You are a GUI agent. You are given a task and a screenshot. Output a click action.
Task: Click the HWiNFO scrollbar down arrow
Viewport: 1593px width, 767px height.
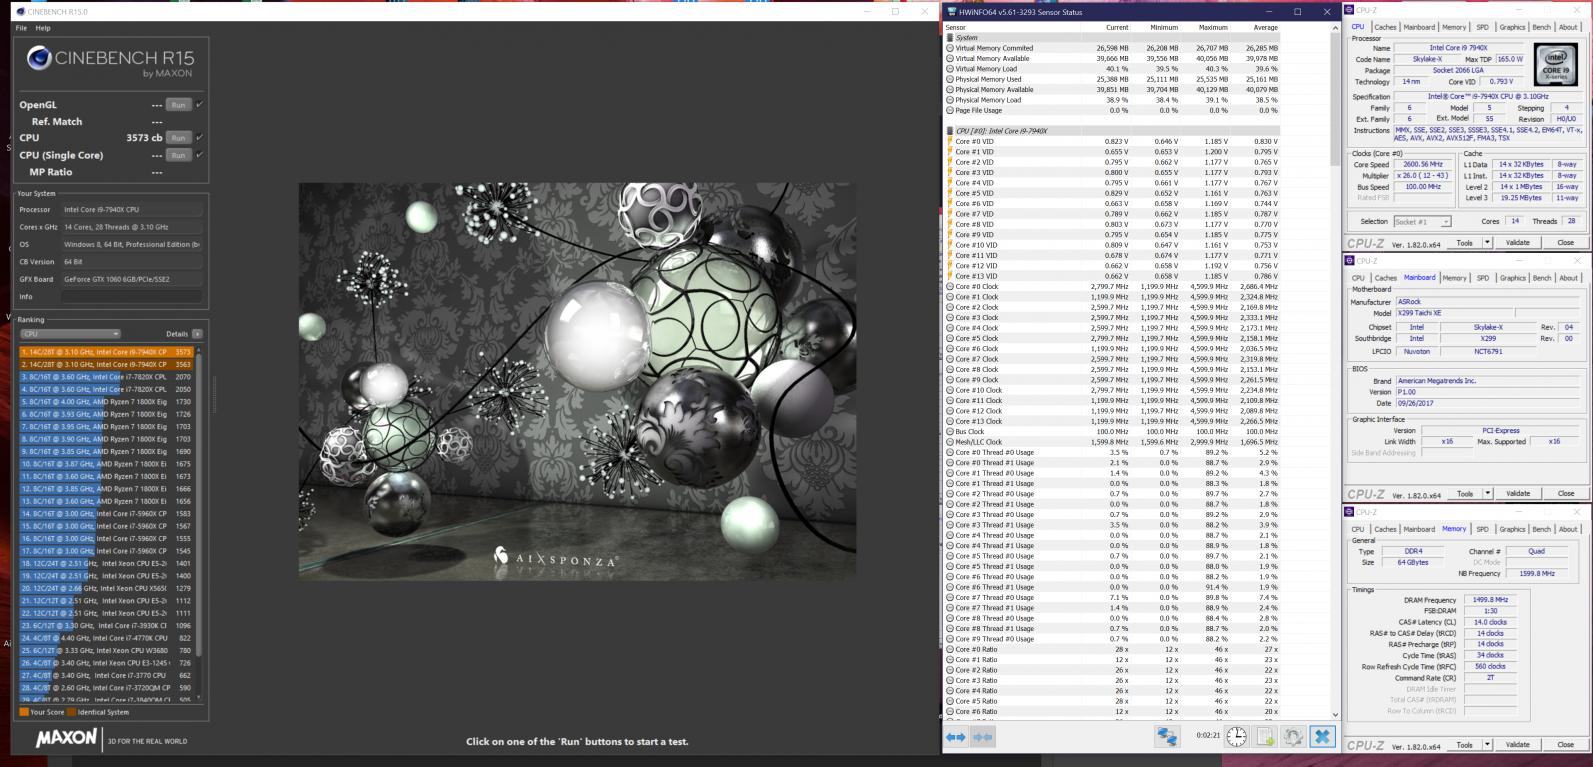pyautogui.click(x=1335, y=714)
